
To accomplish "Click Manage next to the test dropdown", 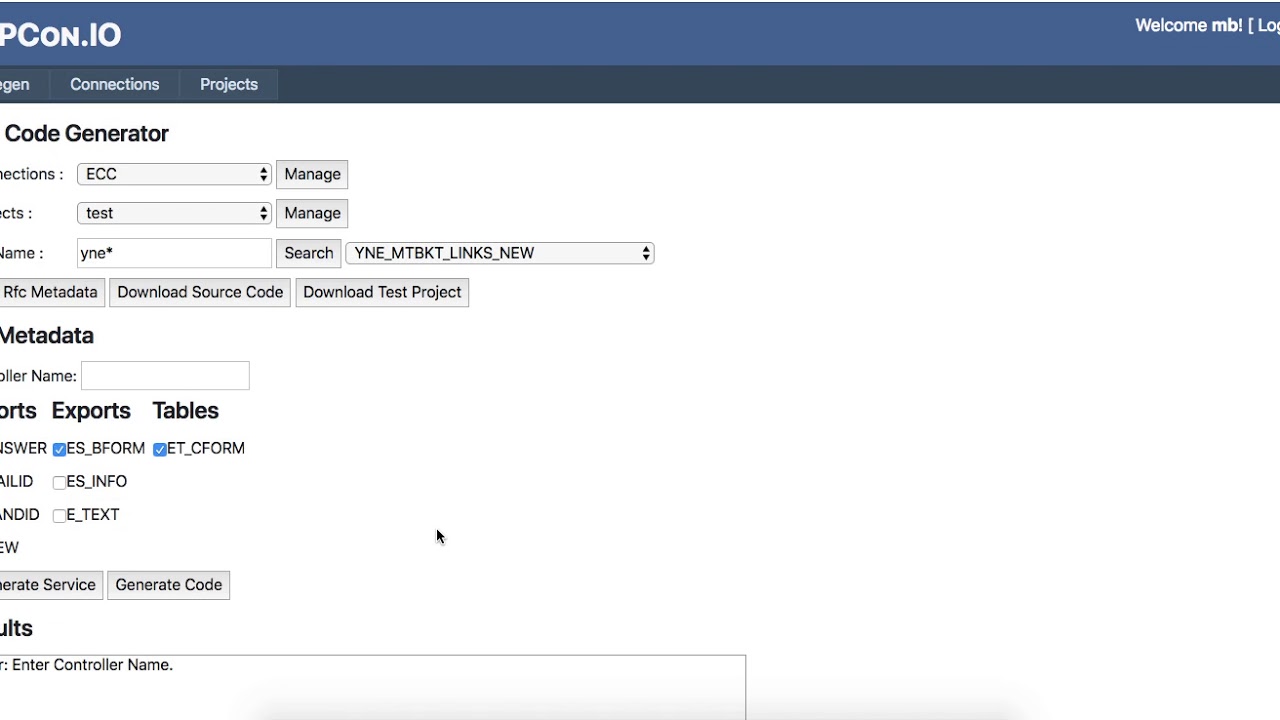I will click(312, 213).
